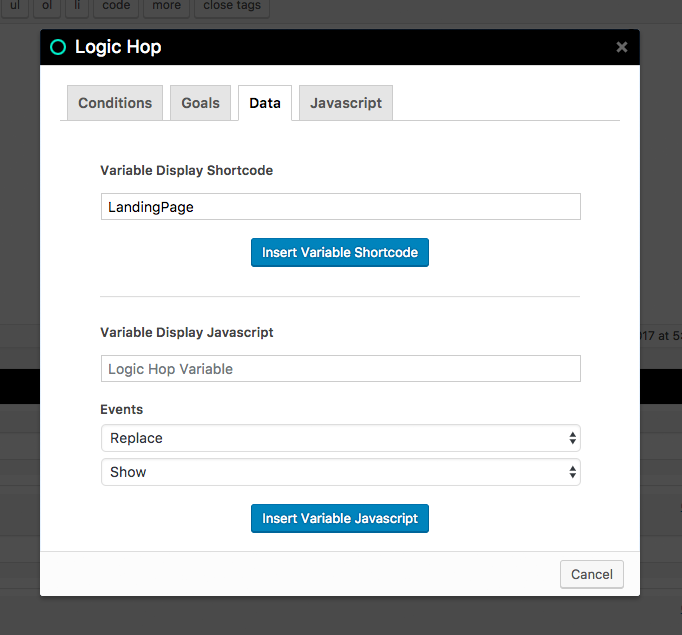Select the Data tab

(265, 103)
